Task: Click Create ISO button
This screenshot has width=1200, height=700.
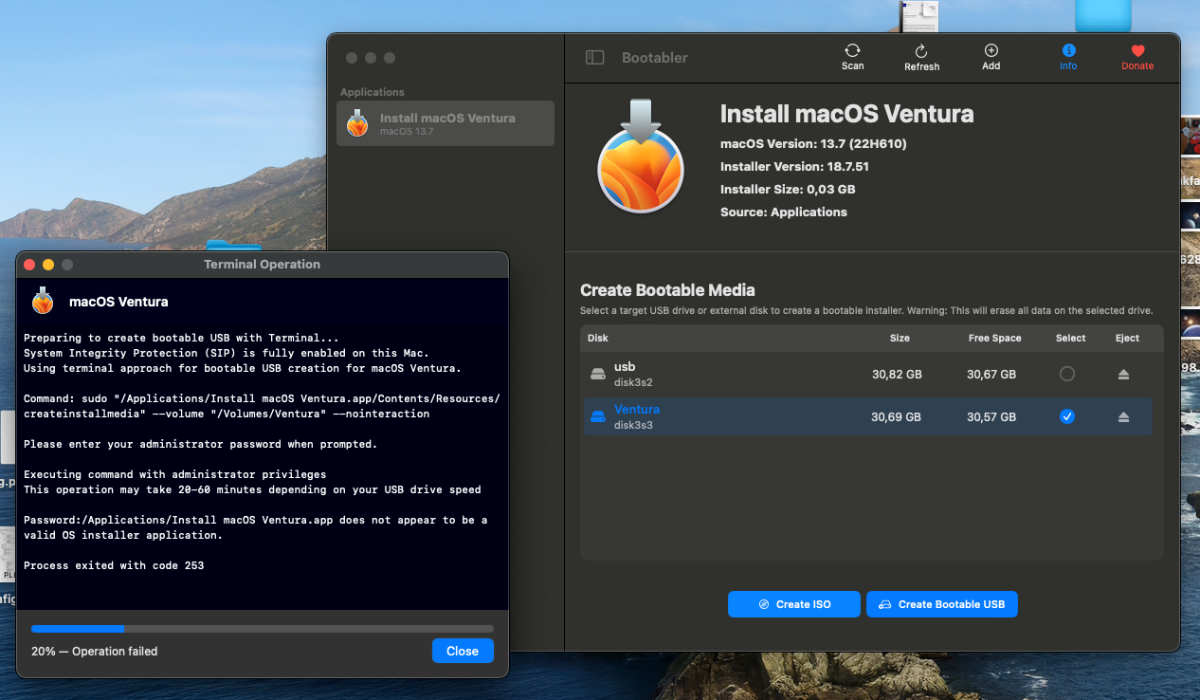Action: pyautogui.click(x=794, y=604)
